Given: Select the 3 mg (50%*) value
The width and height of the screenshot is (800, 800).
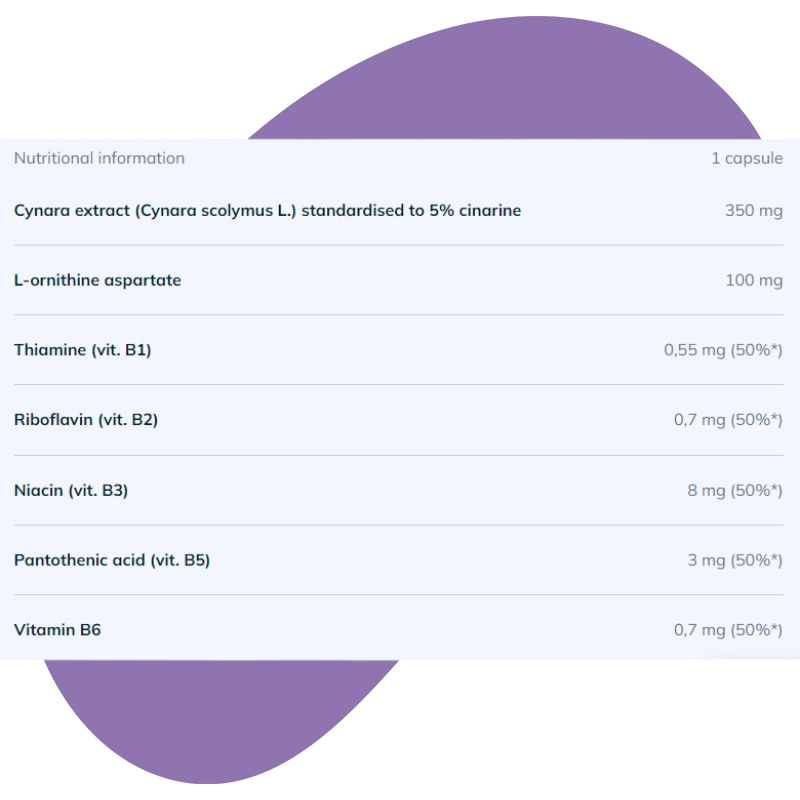Looking at the screenshot, I should (x=735, y=560).
